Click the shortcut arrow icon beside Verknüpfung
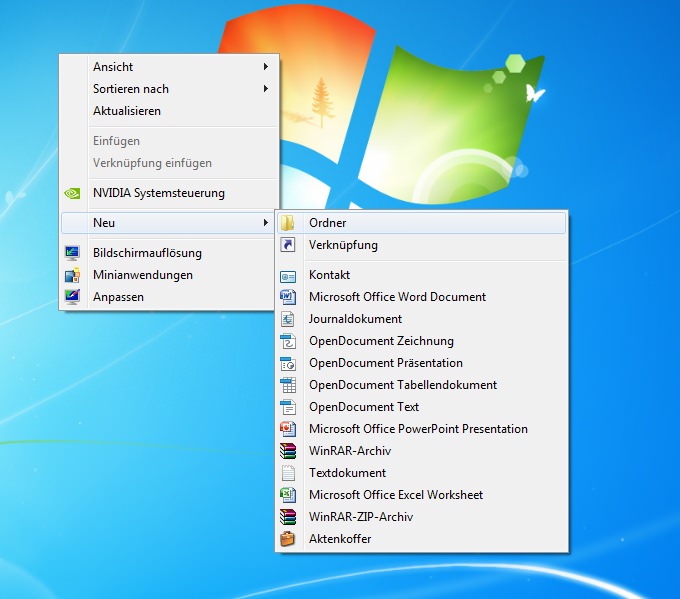680x599 pixels. point(288,245)
